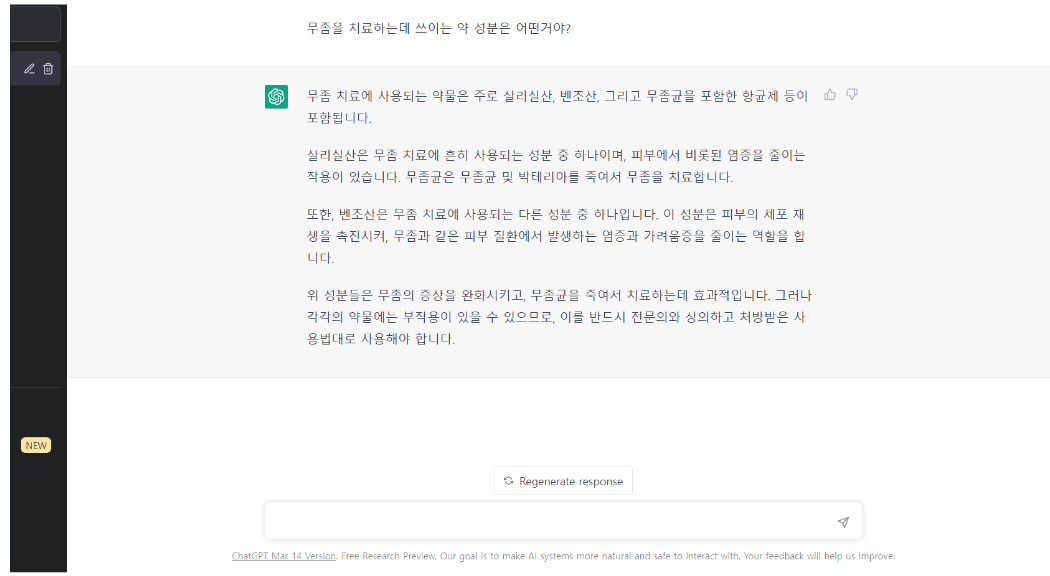Click the pencil edit chat icon
This screenshot has height=576, width=1050.
click(x=29, y=68)
